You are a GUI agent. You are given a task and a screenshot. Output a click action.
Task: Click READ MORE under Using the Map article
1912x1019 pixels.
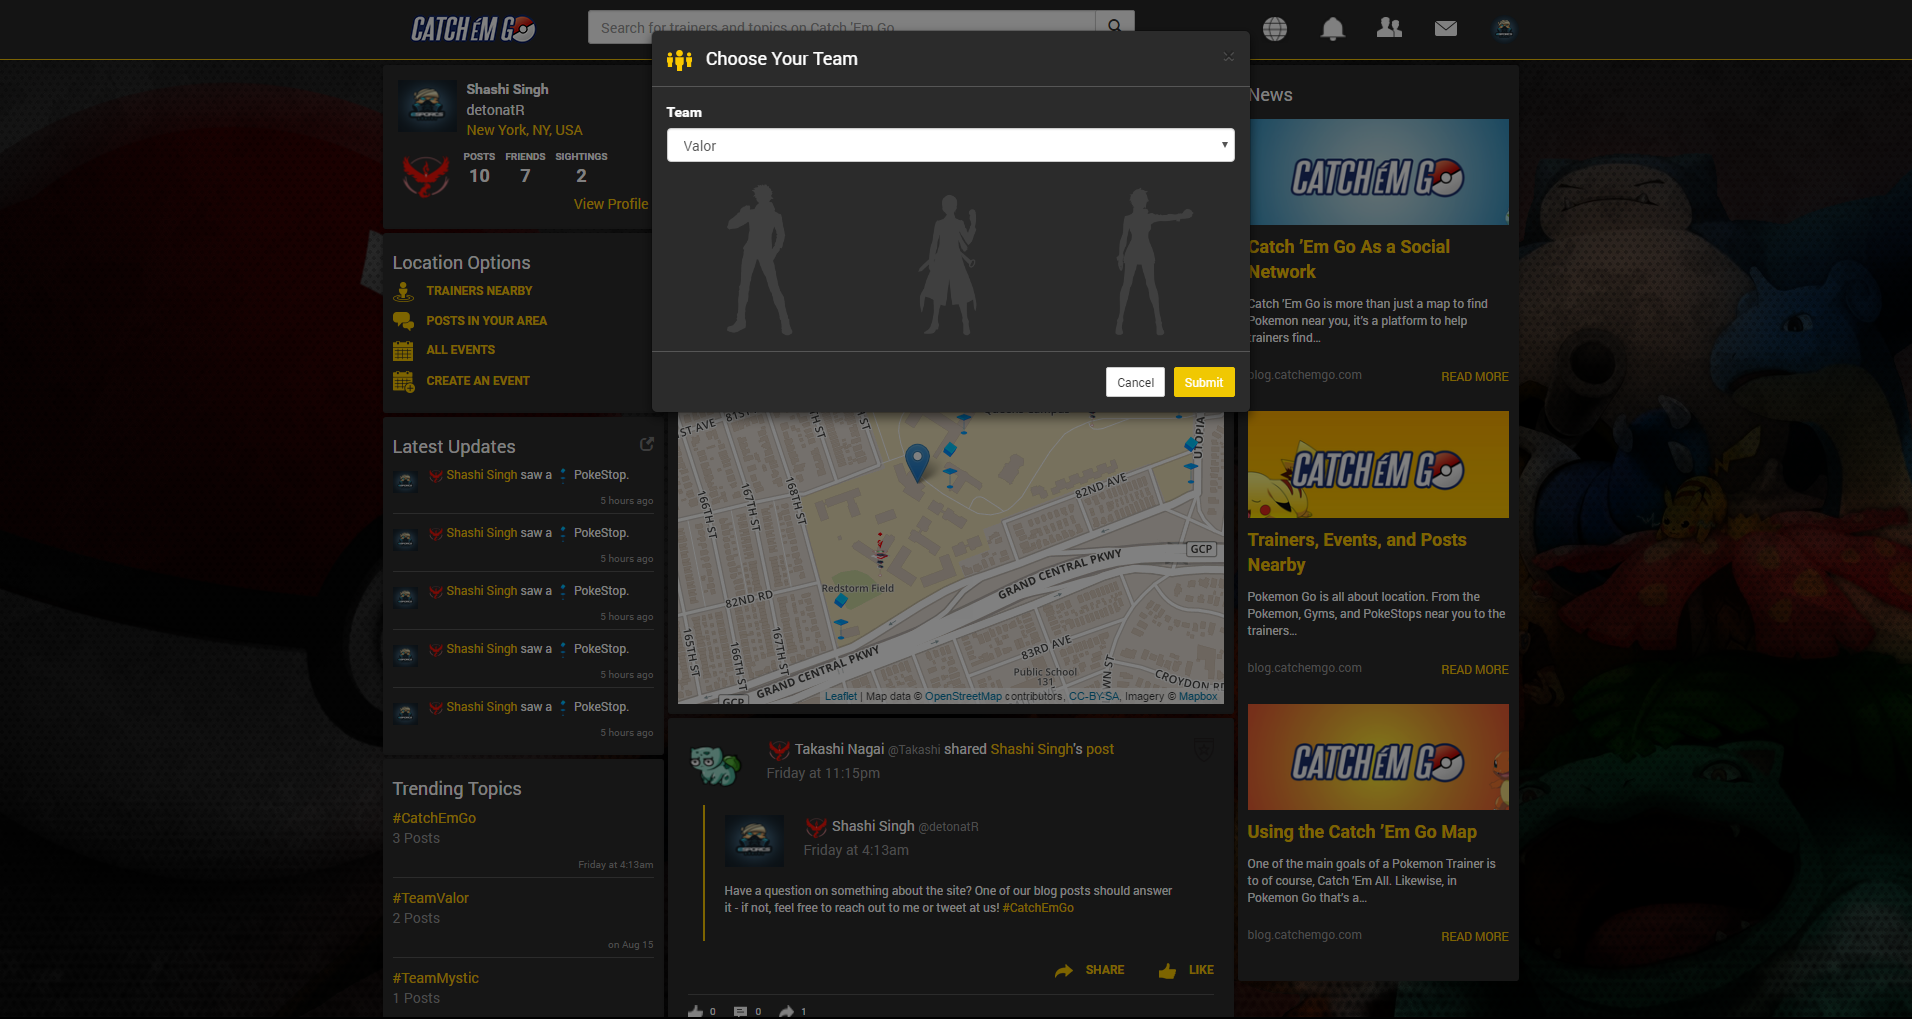(x=1475, y=937)
